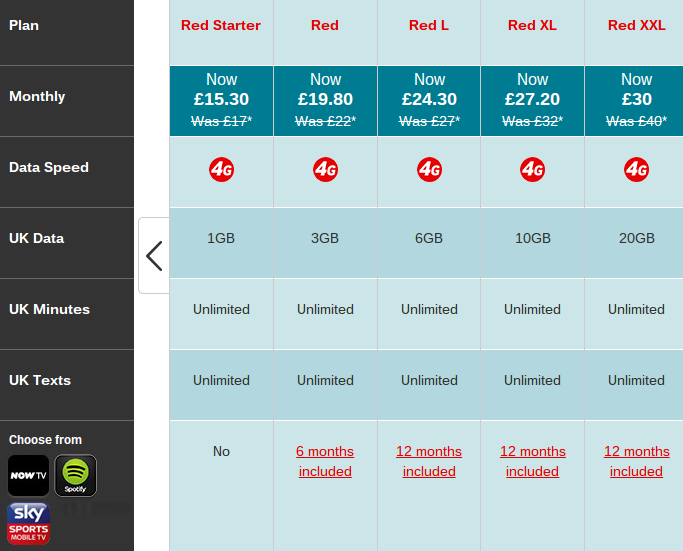This screenshot has width=683, height=551.
Task: Select the Red L plan heading
Action: (429, 25)
